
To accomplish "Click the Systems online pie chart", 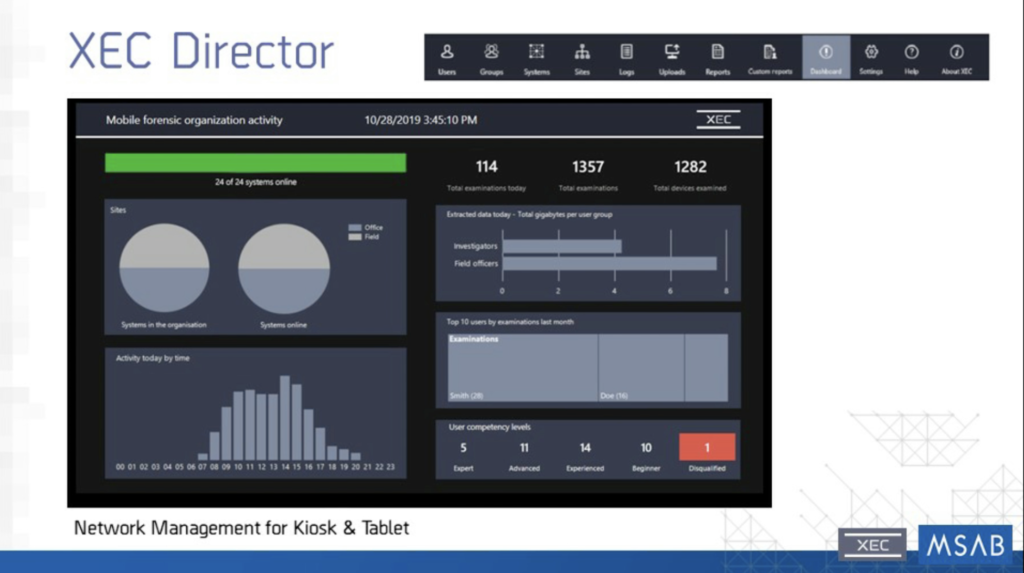I will (x=283, y=269).
